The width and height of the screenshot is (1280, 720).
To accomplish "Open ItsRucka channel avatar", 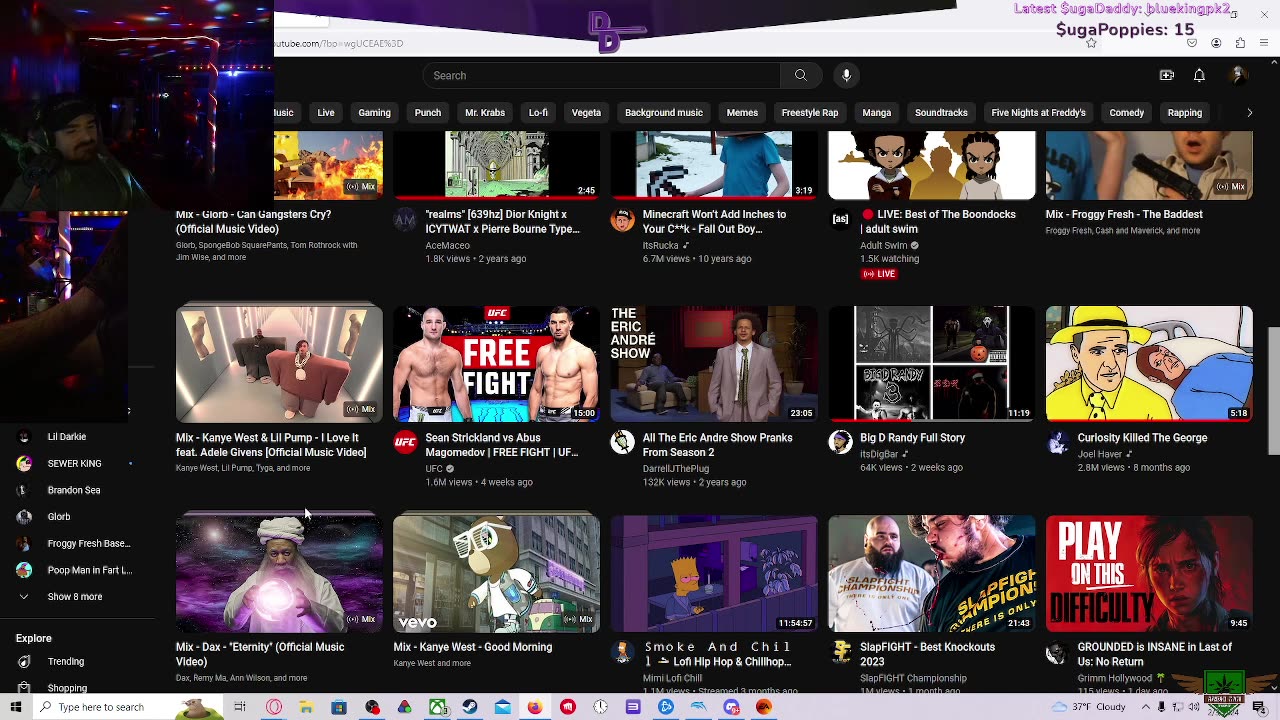I will 622,220.
